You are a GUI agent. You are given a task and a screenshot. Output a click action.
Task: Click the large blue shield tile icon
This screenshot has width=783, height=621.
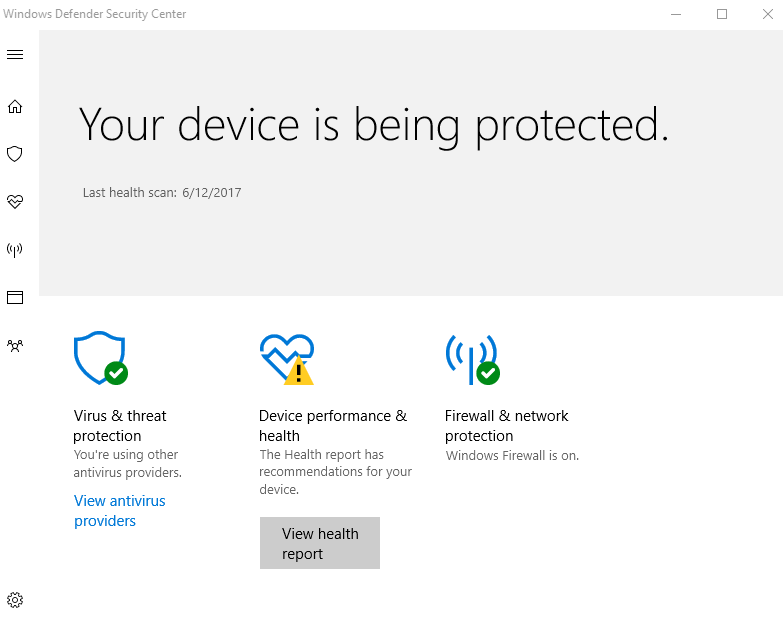[x=99, y=358]
